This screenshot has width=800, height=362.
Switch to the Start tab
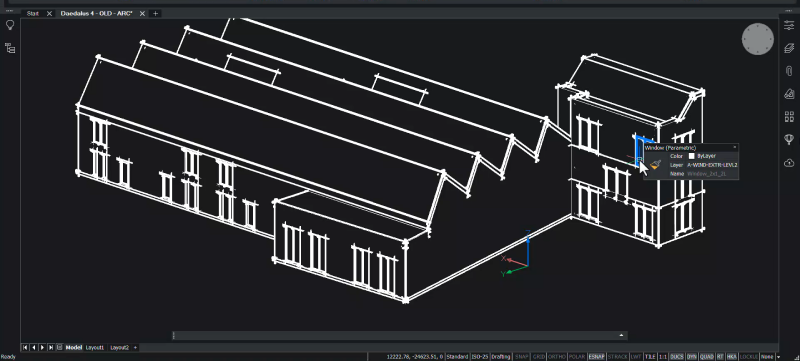[x=33, y=13]
